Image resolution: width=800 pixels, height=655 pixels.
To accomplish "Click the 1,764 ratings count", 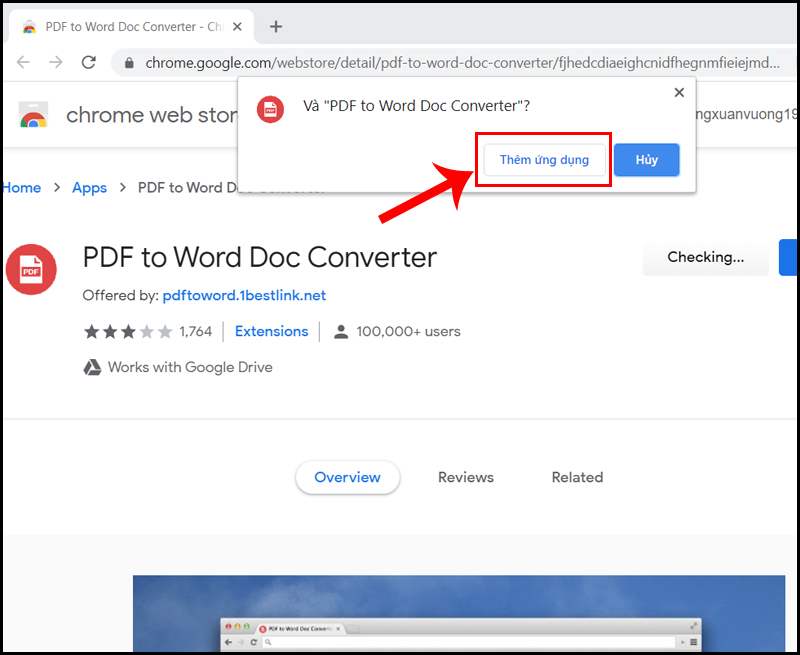I will pos(195,332).
